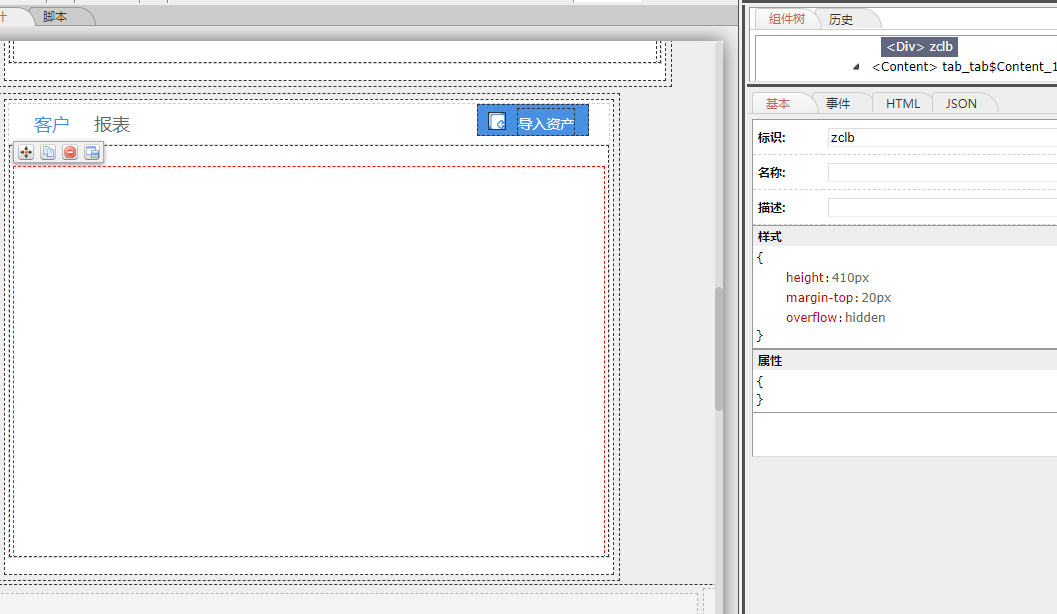1057x614 pixels.
Task: Click the 属性 section header
Action: pos(905,361)
